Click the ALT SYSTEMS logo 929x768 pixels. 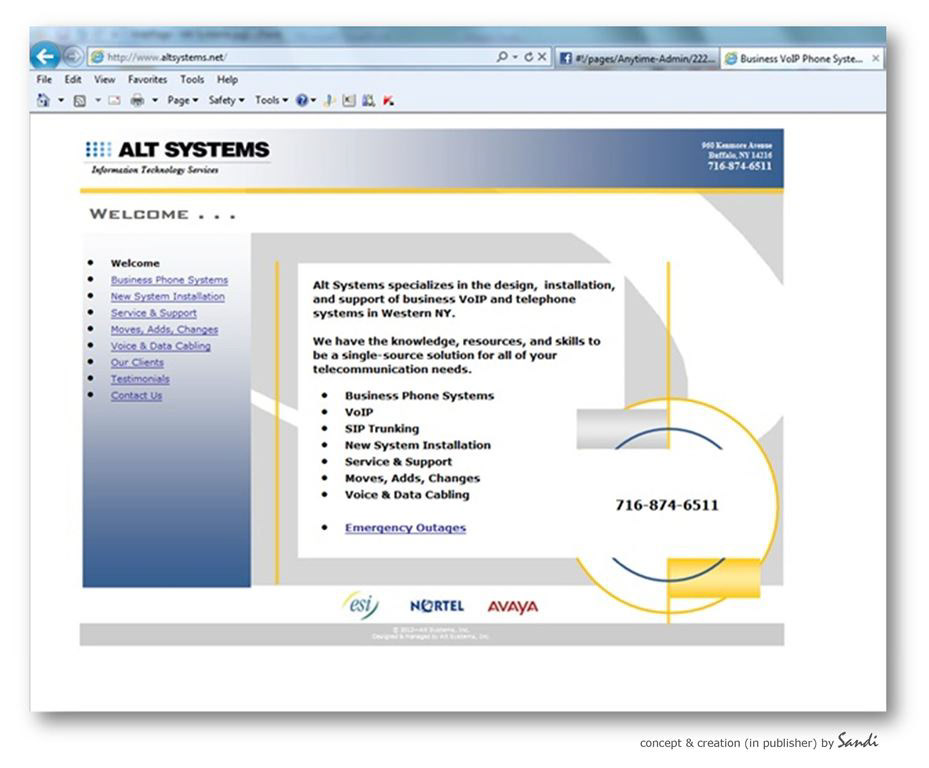click(x=178, y=150)
